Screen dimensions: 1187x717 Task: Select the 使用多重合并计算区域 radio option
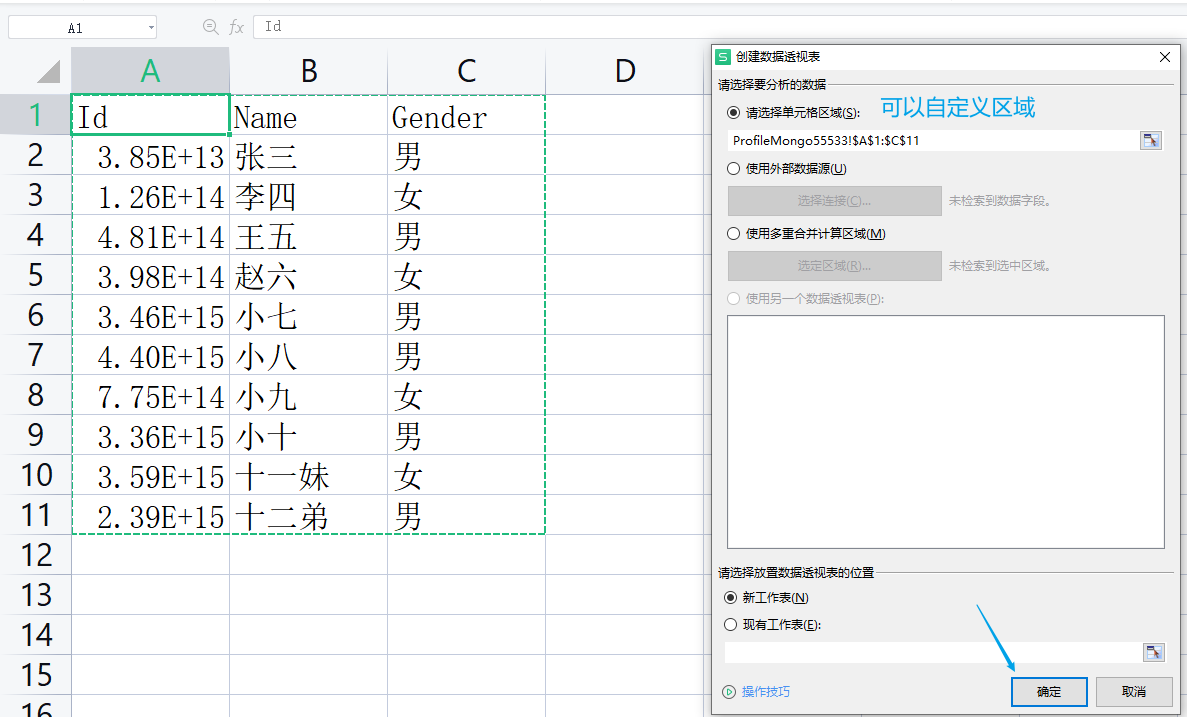(733, 234)
